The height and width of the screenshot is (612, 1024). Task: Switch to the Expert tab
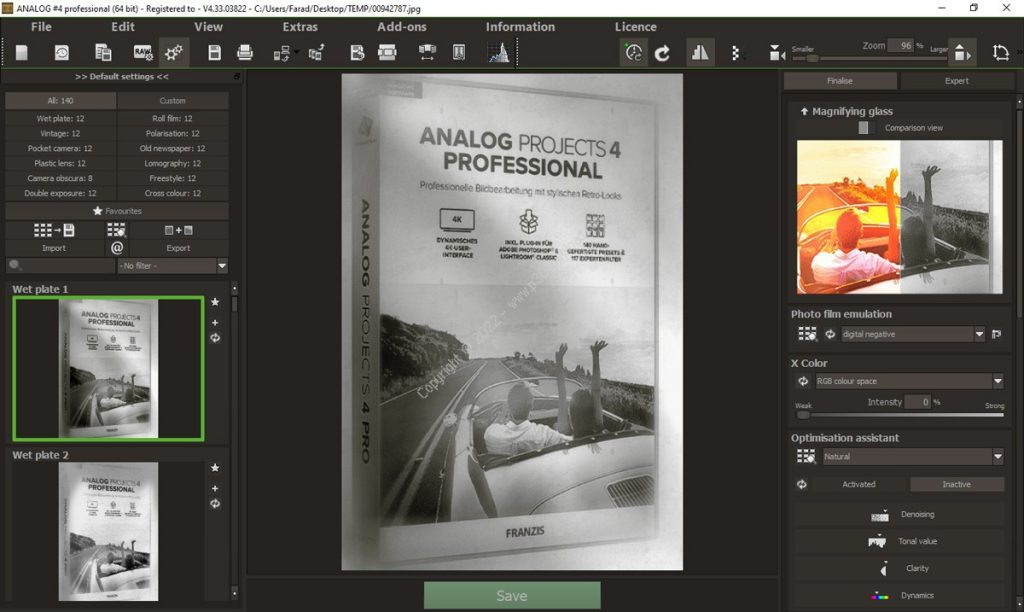point(956,80)
